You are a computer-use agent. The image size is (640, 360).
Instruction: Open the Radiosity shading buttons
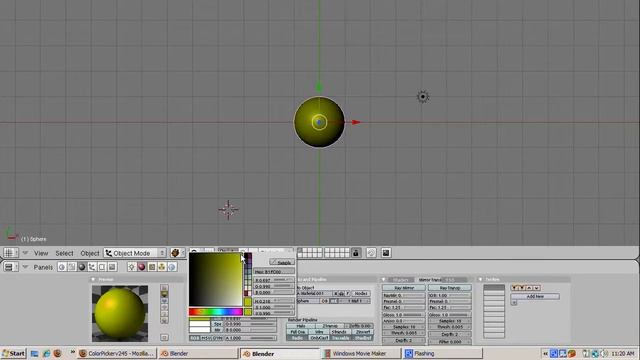pos(162,267)
